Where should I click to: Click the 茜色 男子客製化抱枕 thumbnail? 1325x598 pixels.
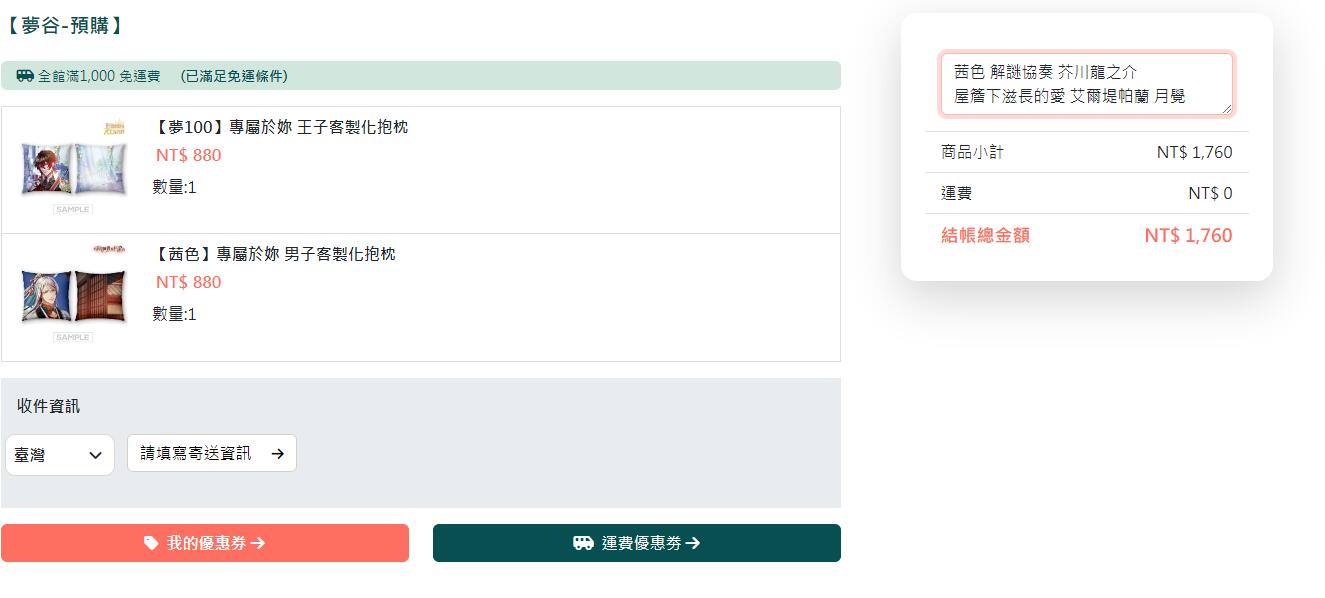(74, 295)
